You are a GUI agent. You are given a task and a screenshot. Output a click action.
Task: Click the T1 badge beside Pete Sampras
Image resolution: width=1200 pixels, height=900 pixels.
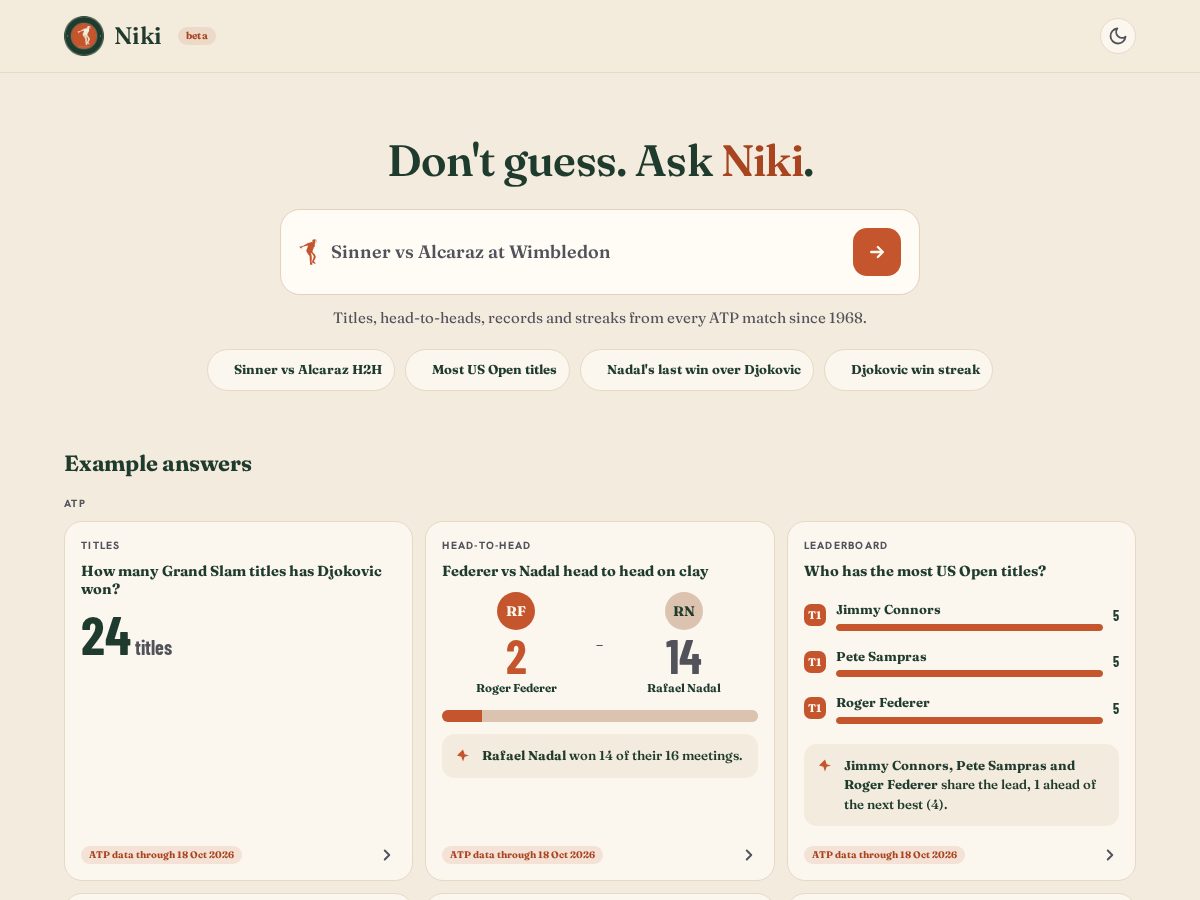tap(815, 662)
